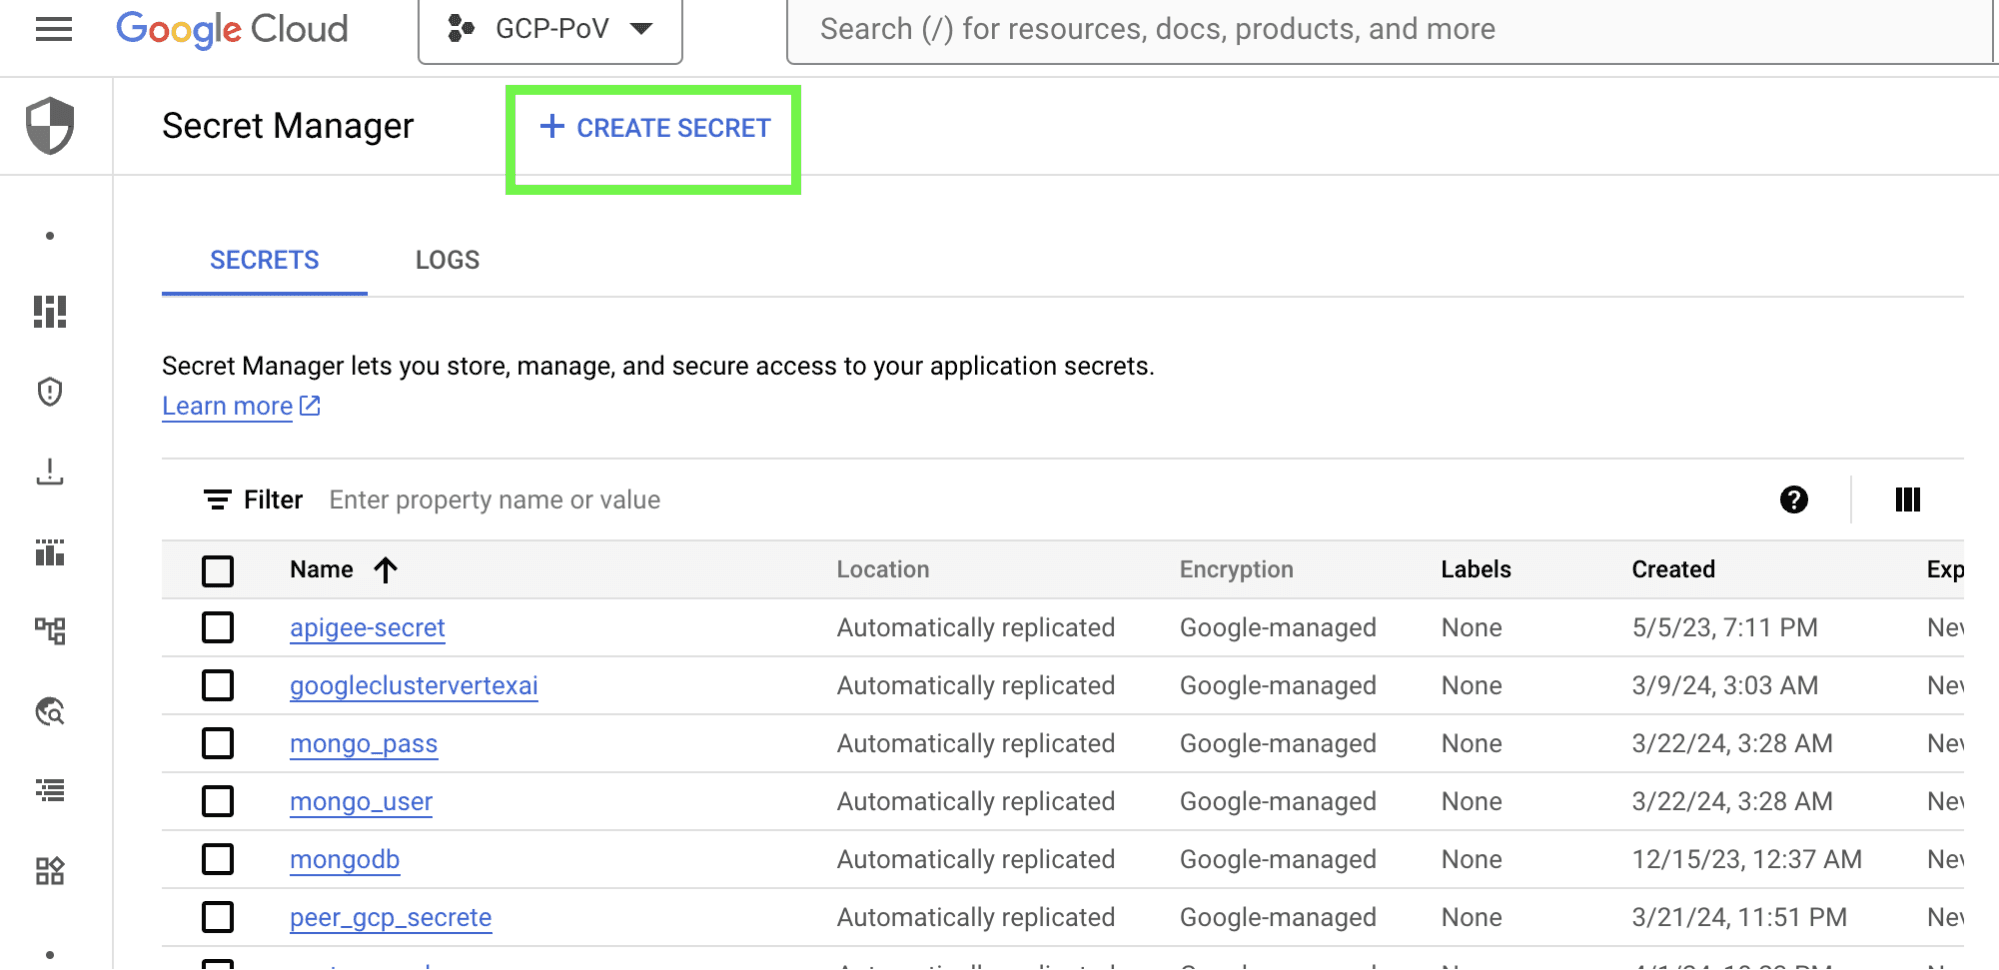The width and height of the screenshot is (1999, 970).
Task: Click the sidebar squares-and-diamond widgets icon
Action: [x=50, y=871]
